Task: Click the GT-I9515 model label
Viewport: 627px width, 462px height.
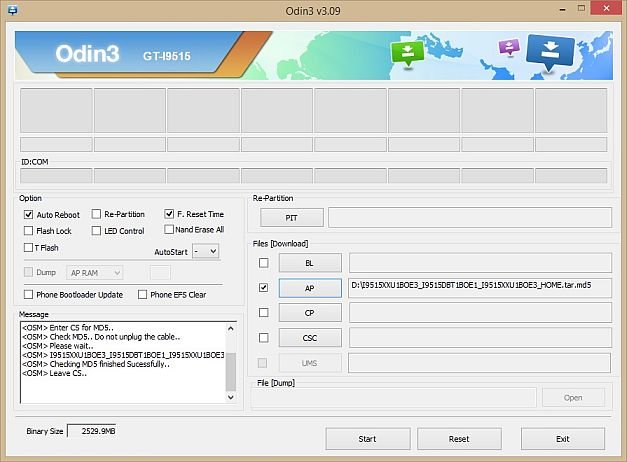Action: pos(167,56)
